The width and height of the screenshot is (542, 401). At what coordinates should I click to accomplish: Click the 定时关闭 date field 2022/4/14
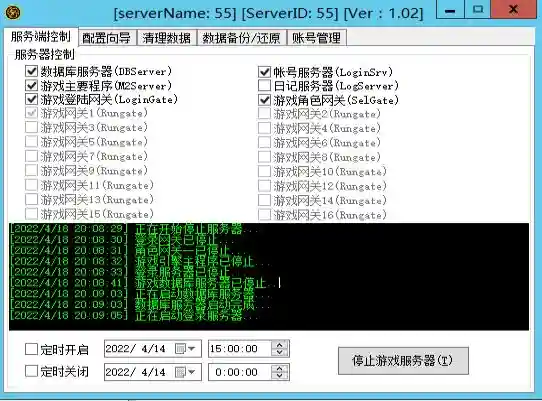tap(153, 372)
